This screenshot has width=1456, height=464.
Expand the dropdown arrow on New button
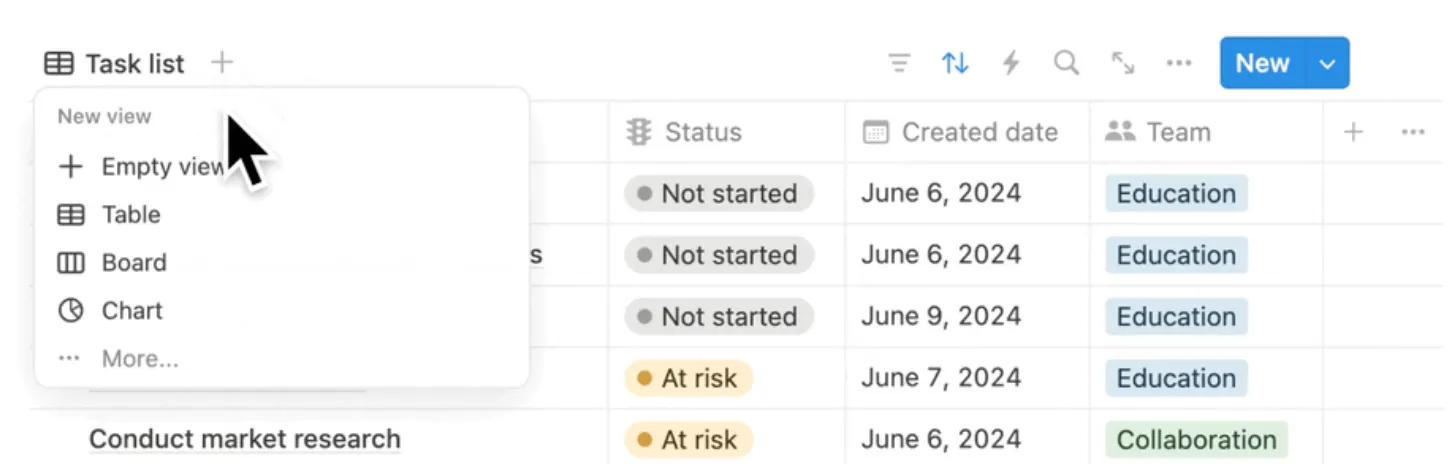1327,64
